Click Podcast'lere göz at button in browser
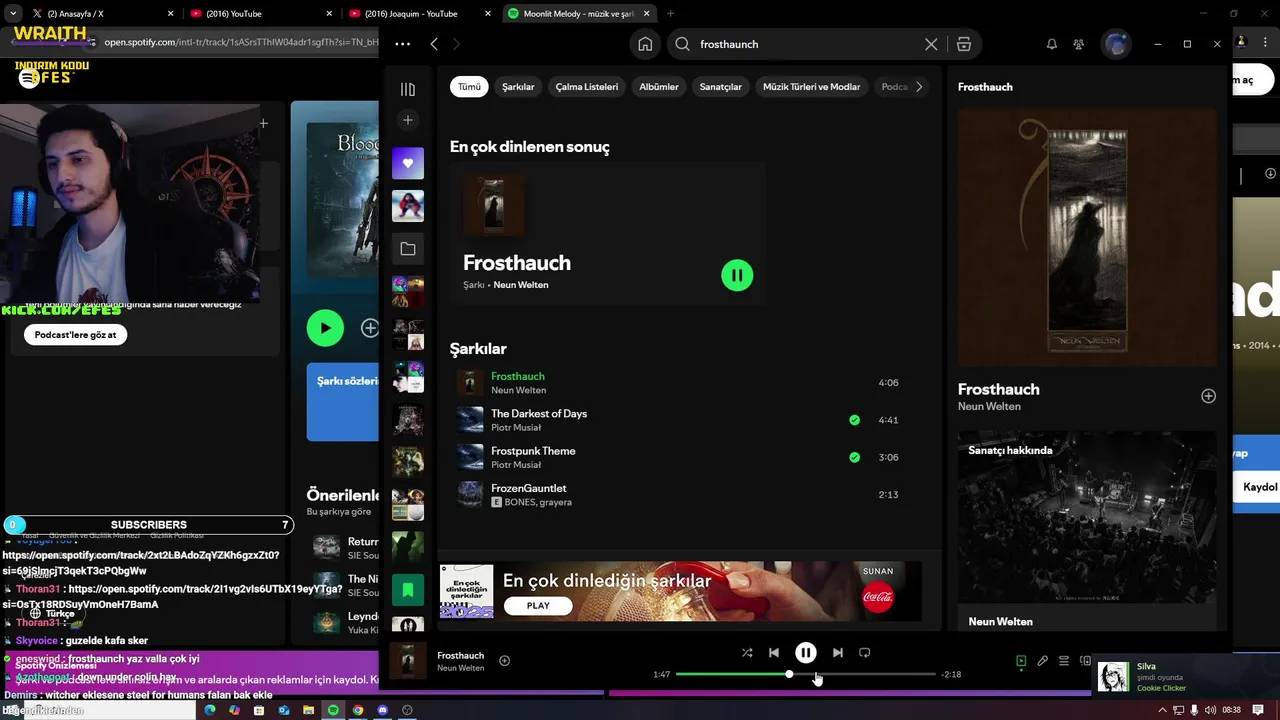 click(76, 335)
